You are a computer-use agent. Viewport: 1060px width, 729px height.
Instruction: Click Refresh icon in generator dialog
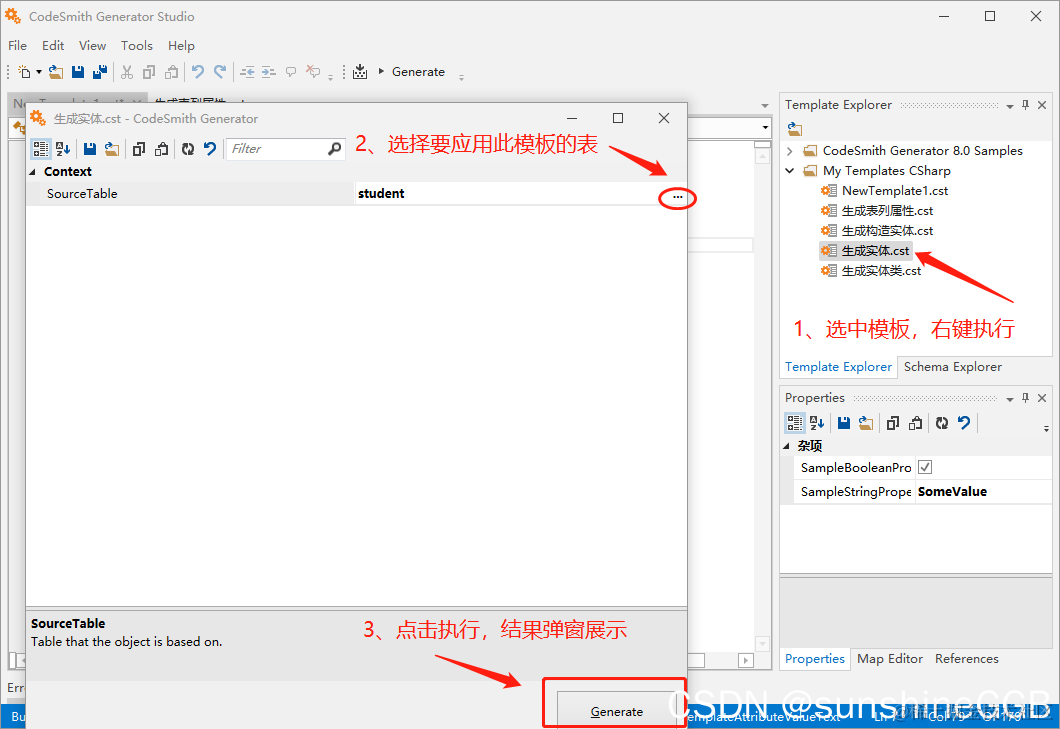188,149
